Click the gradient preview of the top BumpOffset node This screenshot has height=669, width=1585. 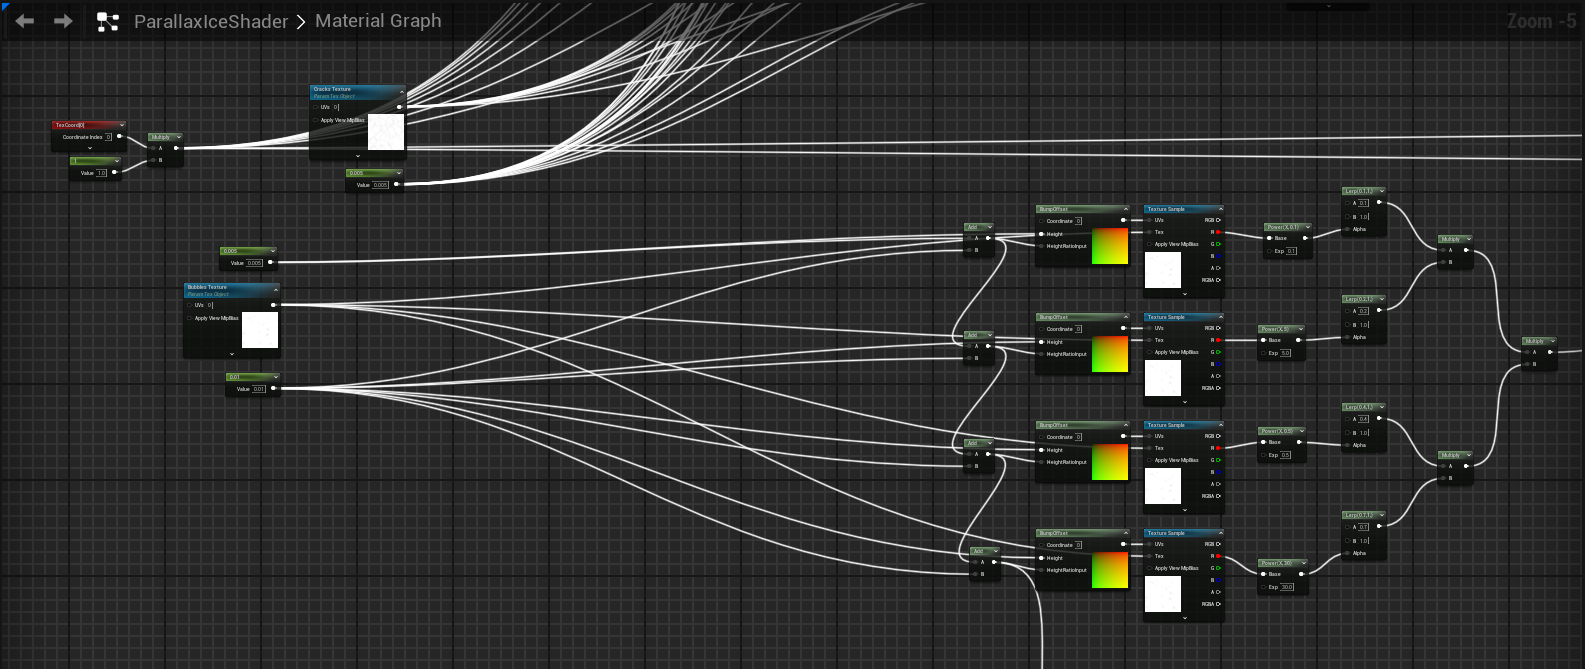(x=1110, y=246)
